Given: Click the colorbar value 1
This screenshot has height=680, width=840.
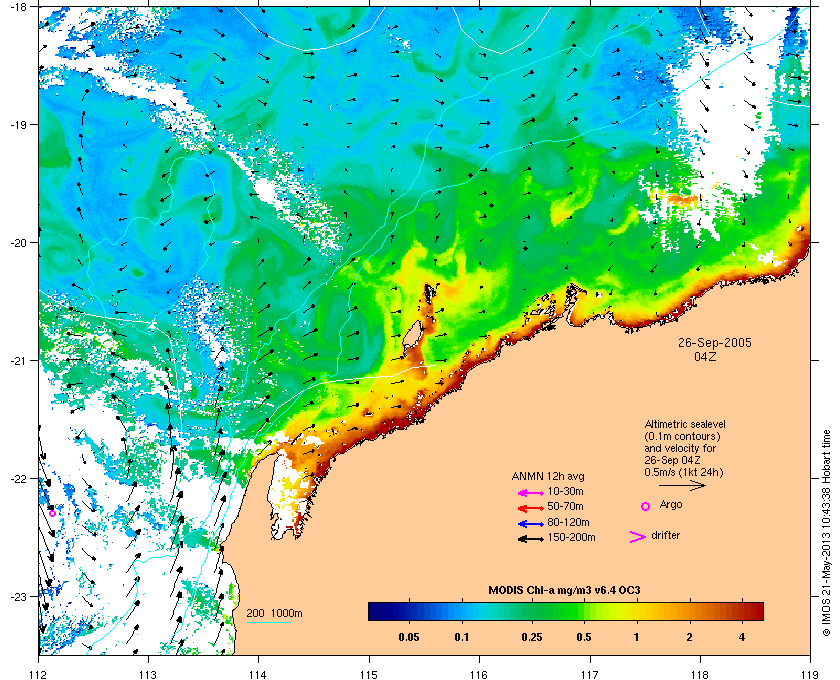Looking at the screenshot, I should click(x=636, y=637).
